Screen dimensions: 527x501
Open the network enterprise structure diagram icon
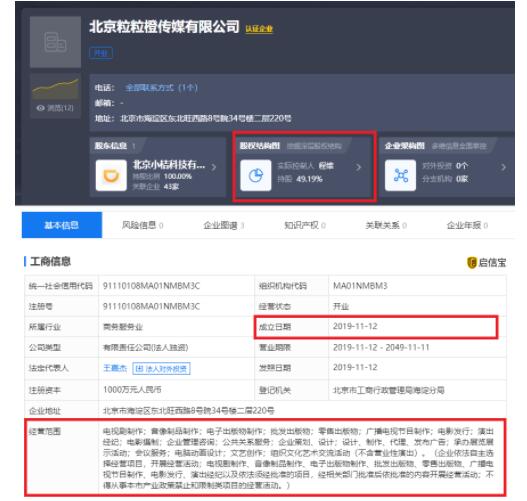click(x=400, y=175)
